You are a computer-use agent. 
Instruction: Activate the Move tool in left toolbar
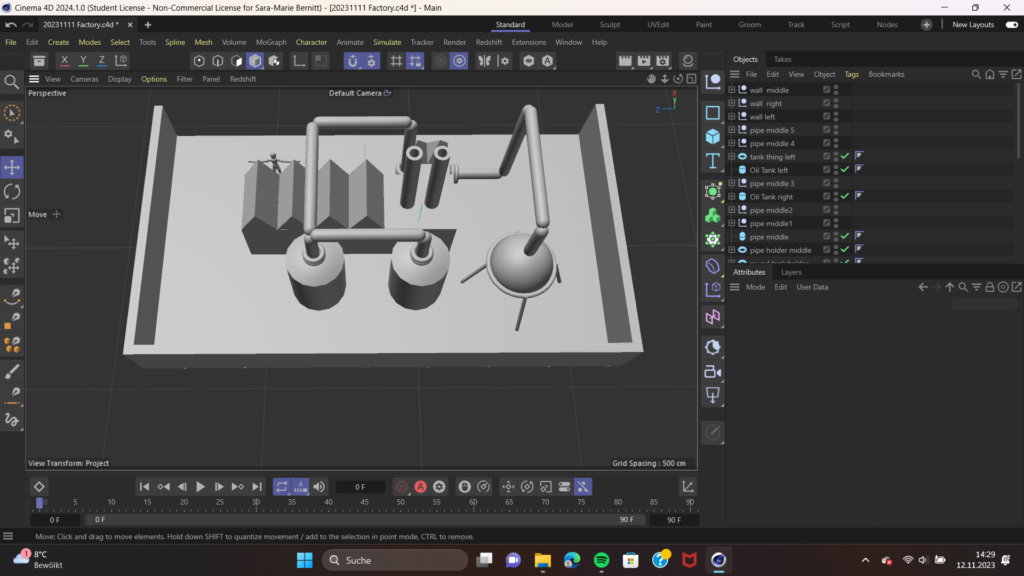point(12,167)
